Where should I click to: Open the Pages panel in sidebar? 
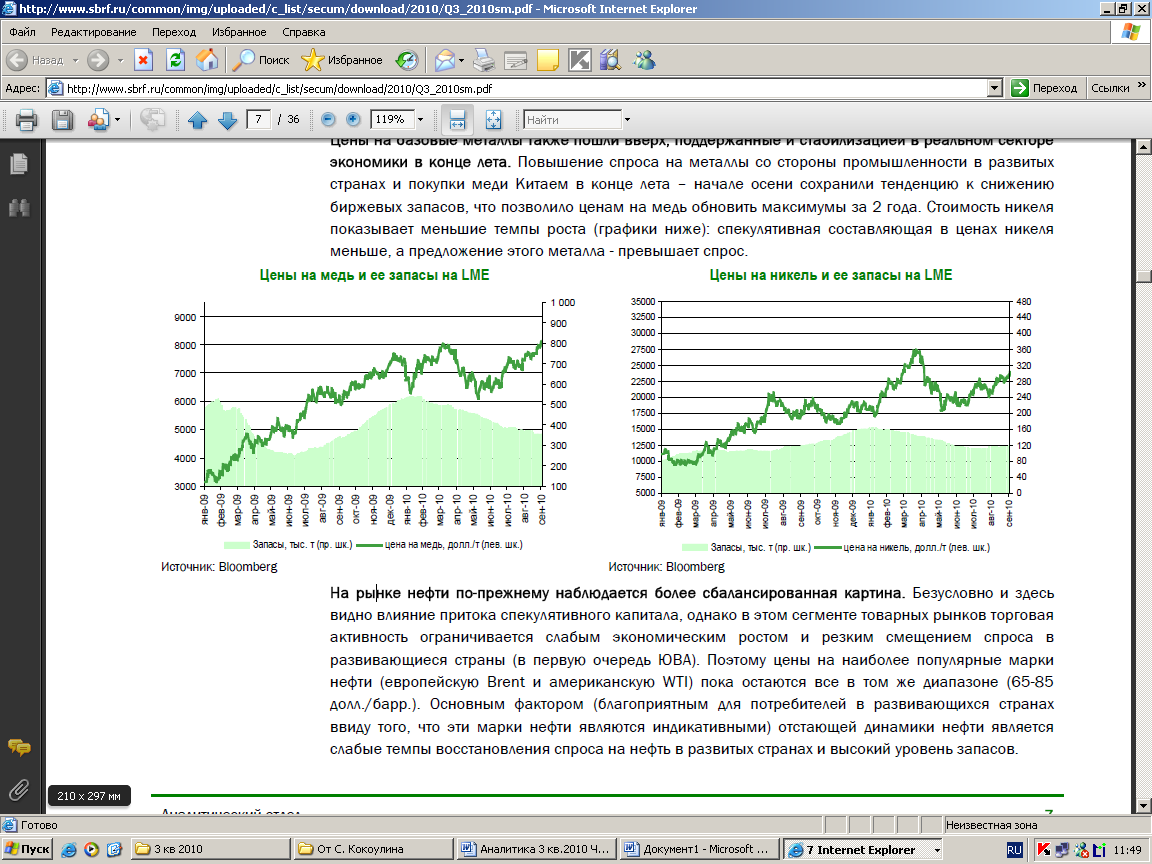tap(19, 164)
